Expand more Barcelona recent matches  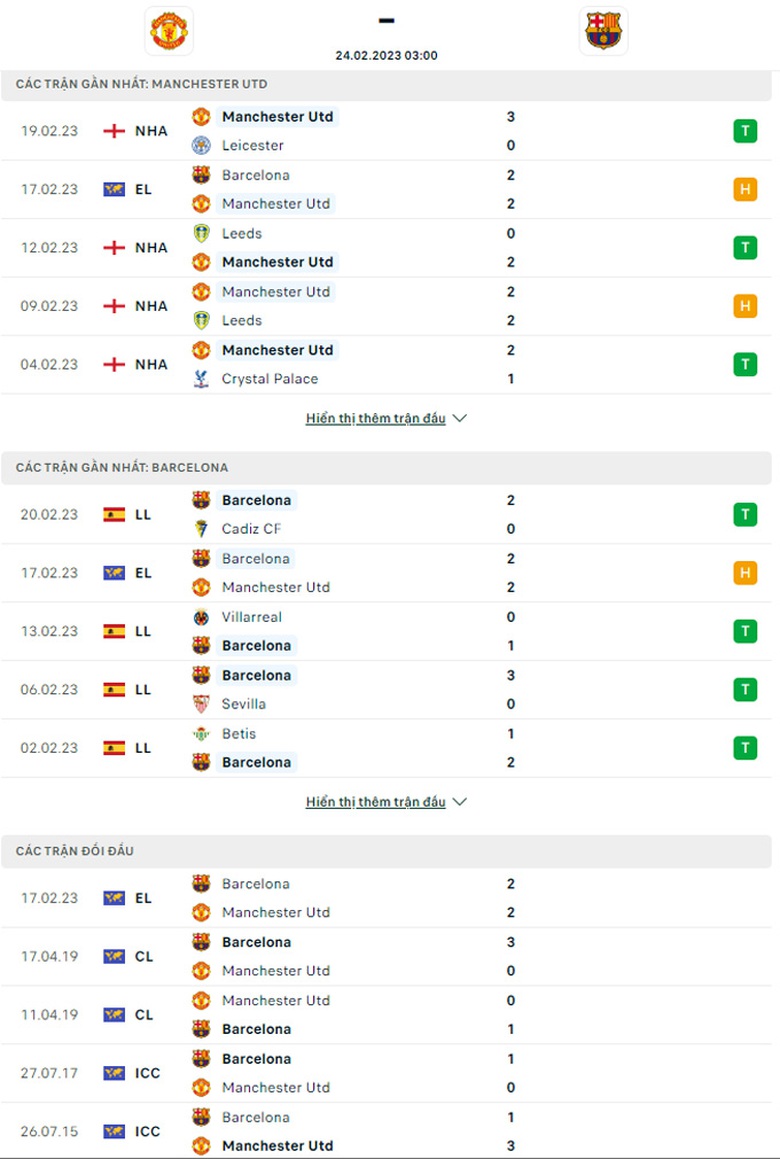tap(386, 802)
